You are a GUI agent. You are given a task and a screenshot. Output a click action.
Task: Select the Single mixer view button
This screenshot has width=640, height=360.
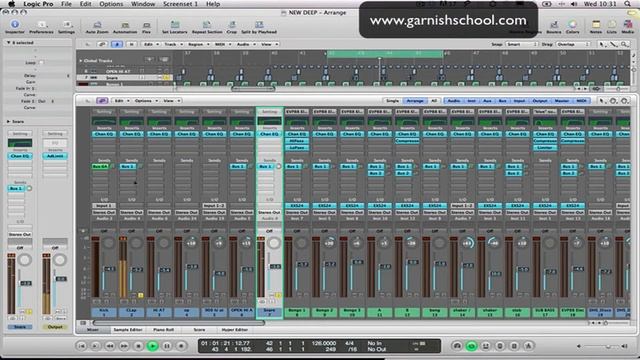tap(392, 101)
